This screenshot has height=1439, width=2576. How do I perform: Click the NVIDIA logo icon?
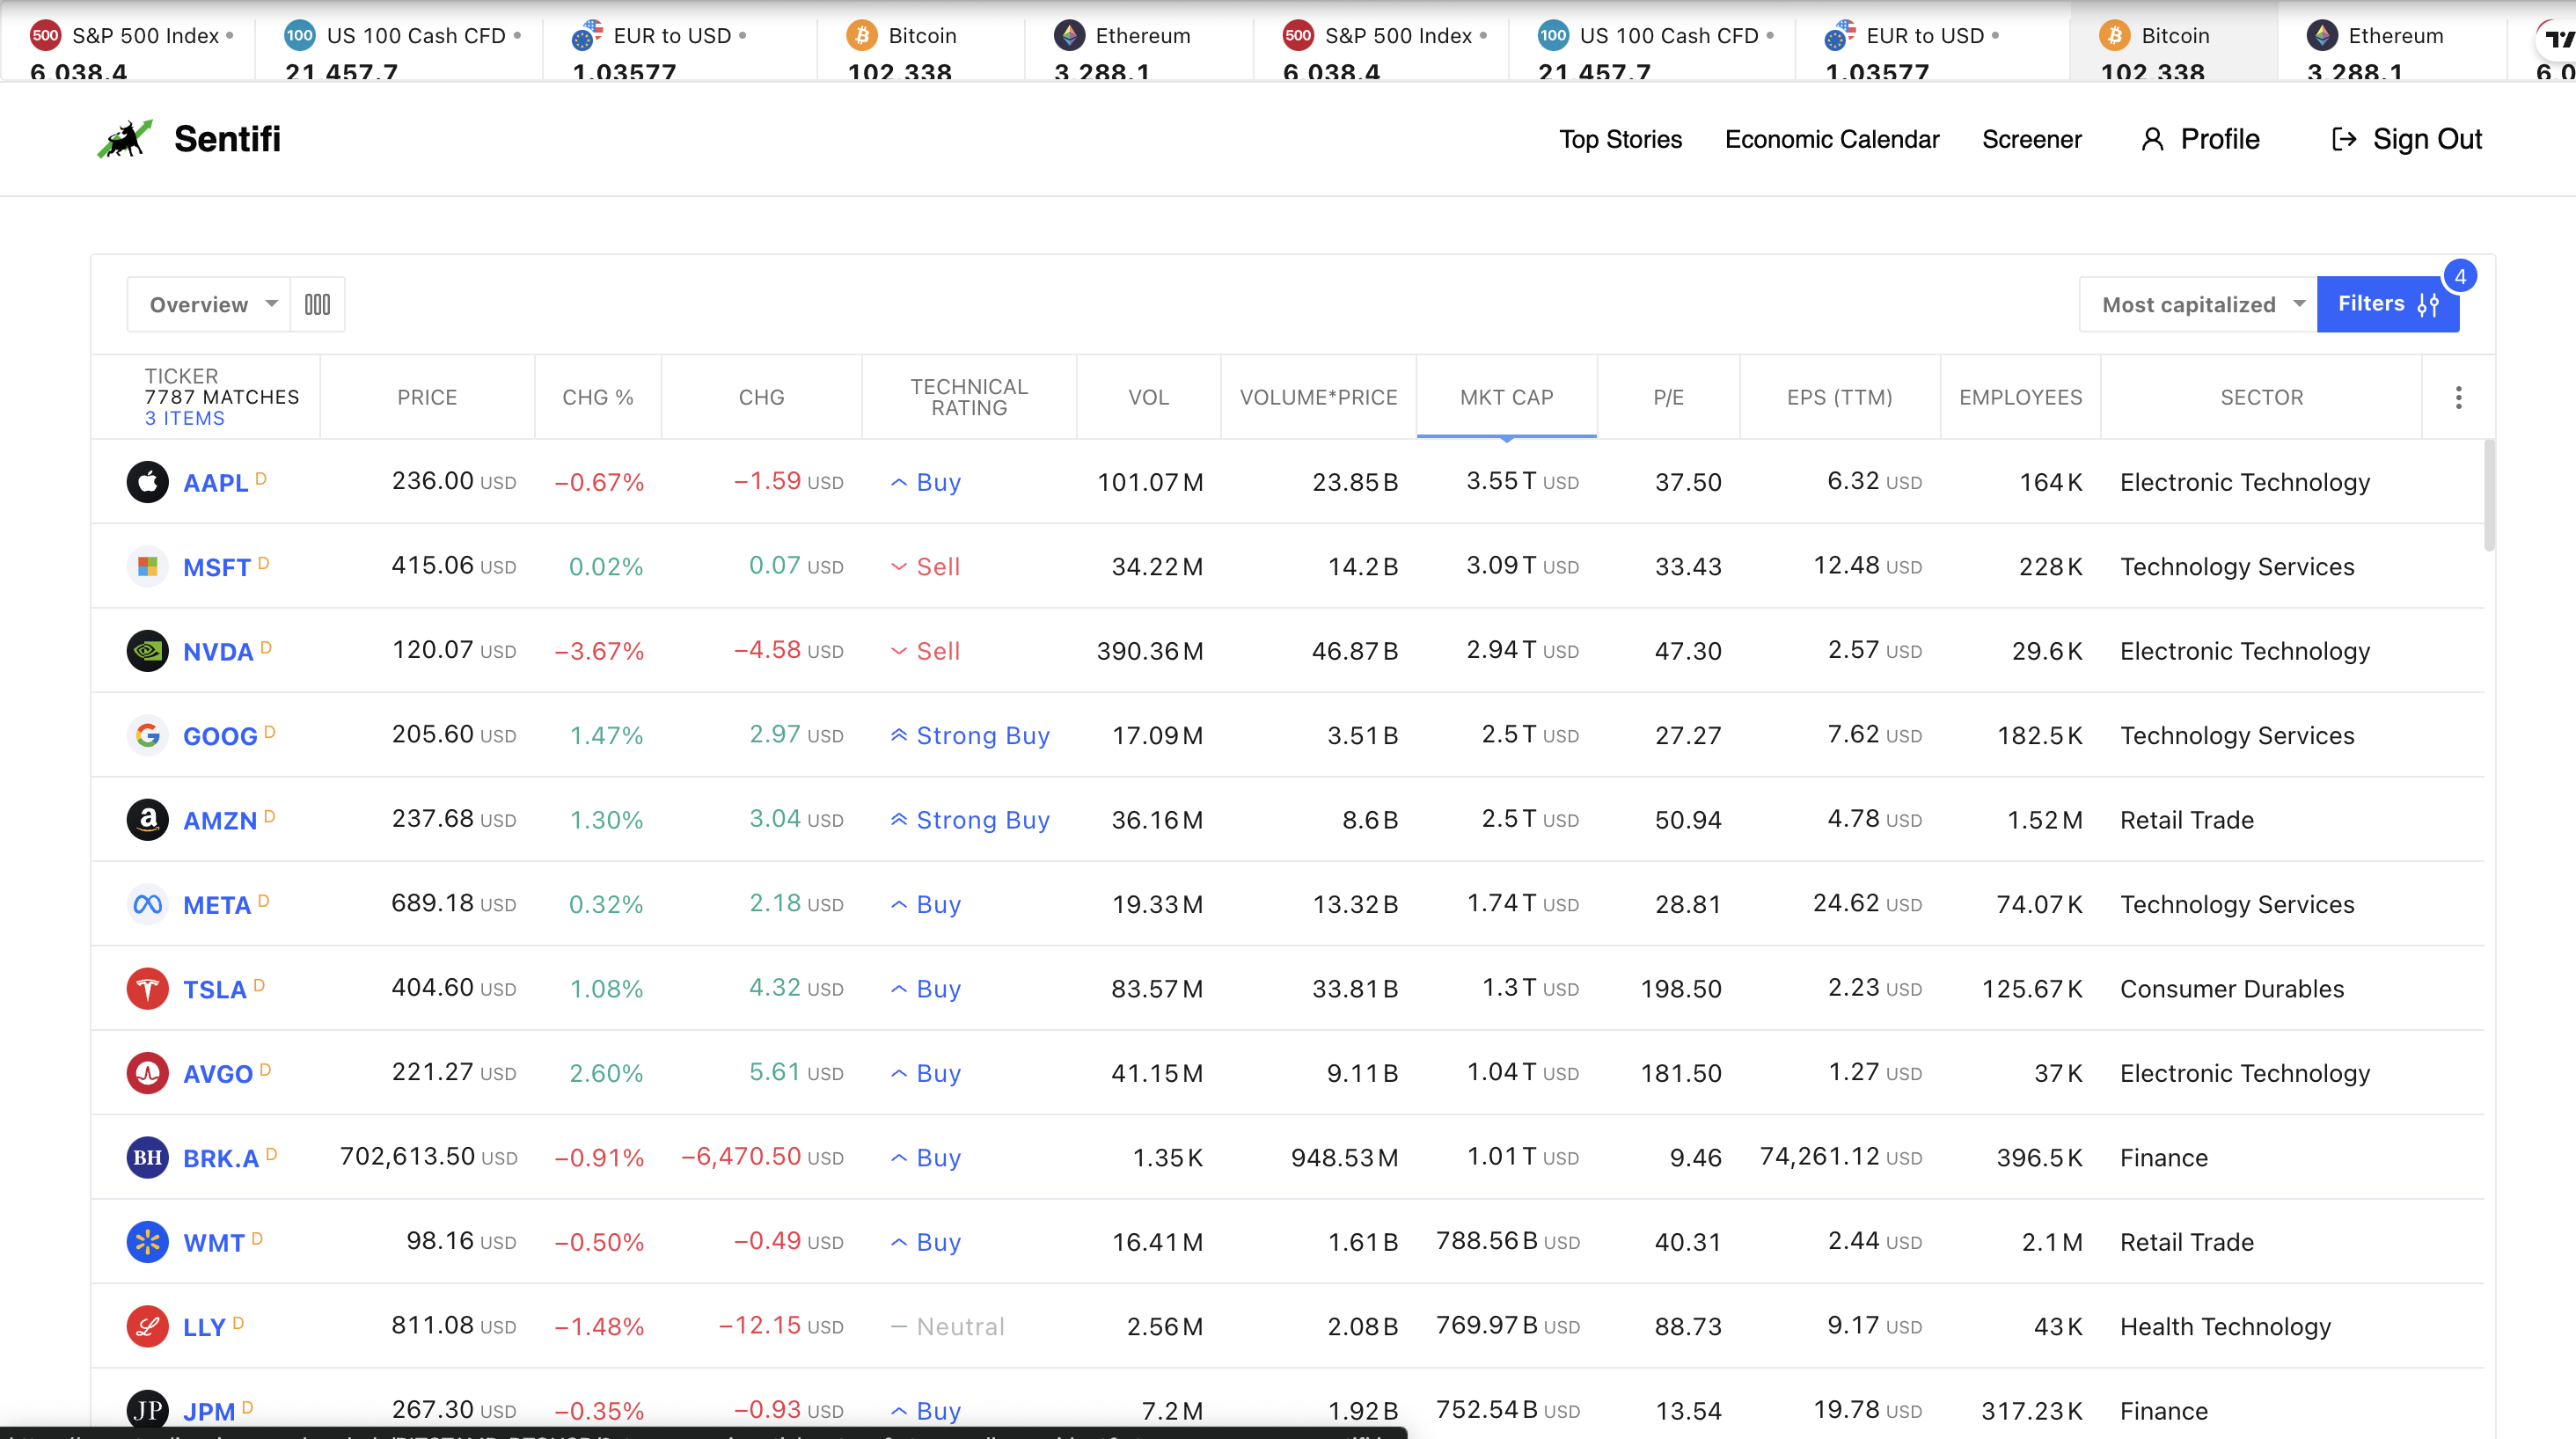click(x=147, y=651)
